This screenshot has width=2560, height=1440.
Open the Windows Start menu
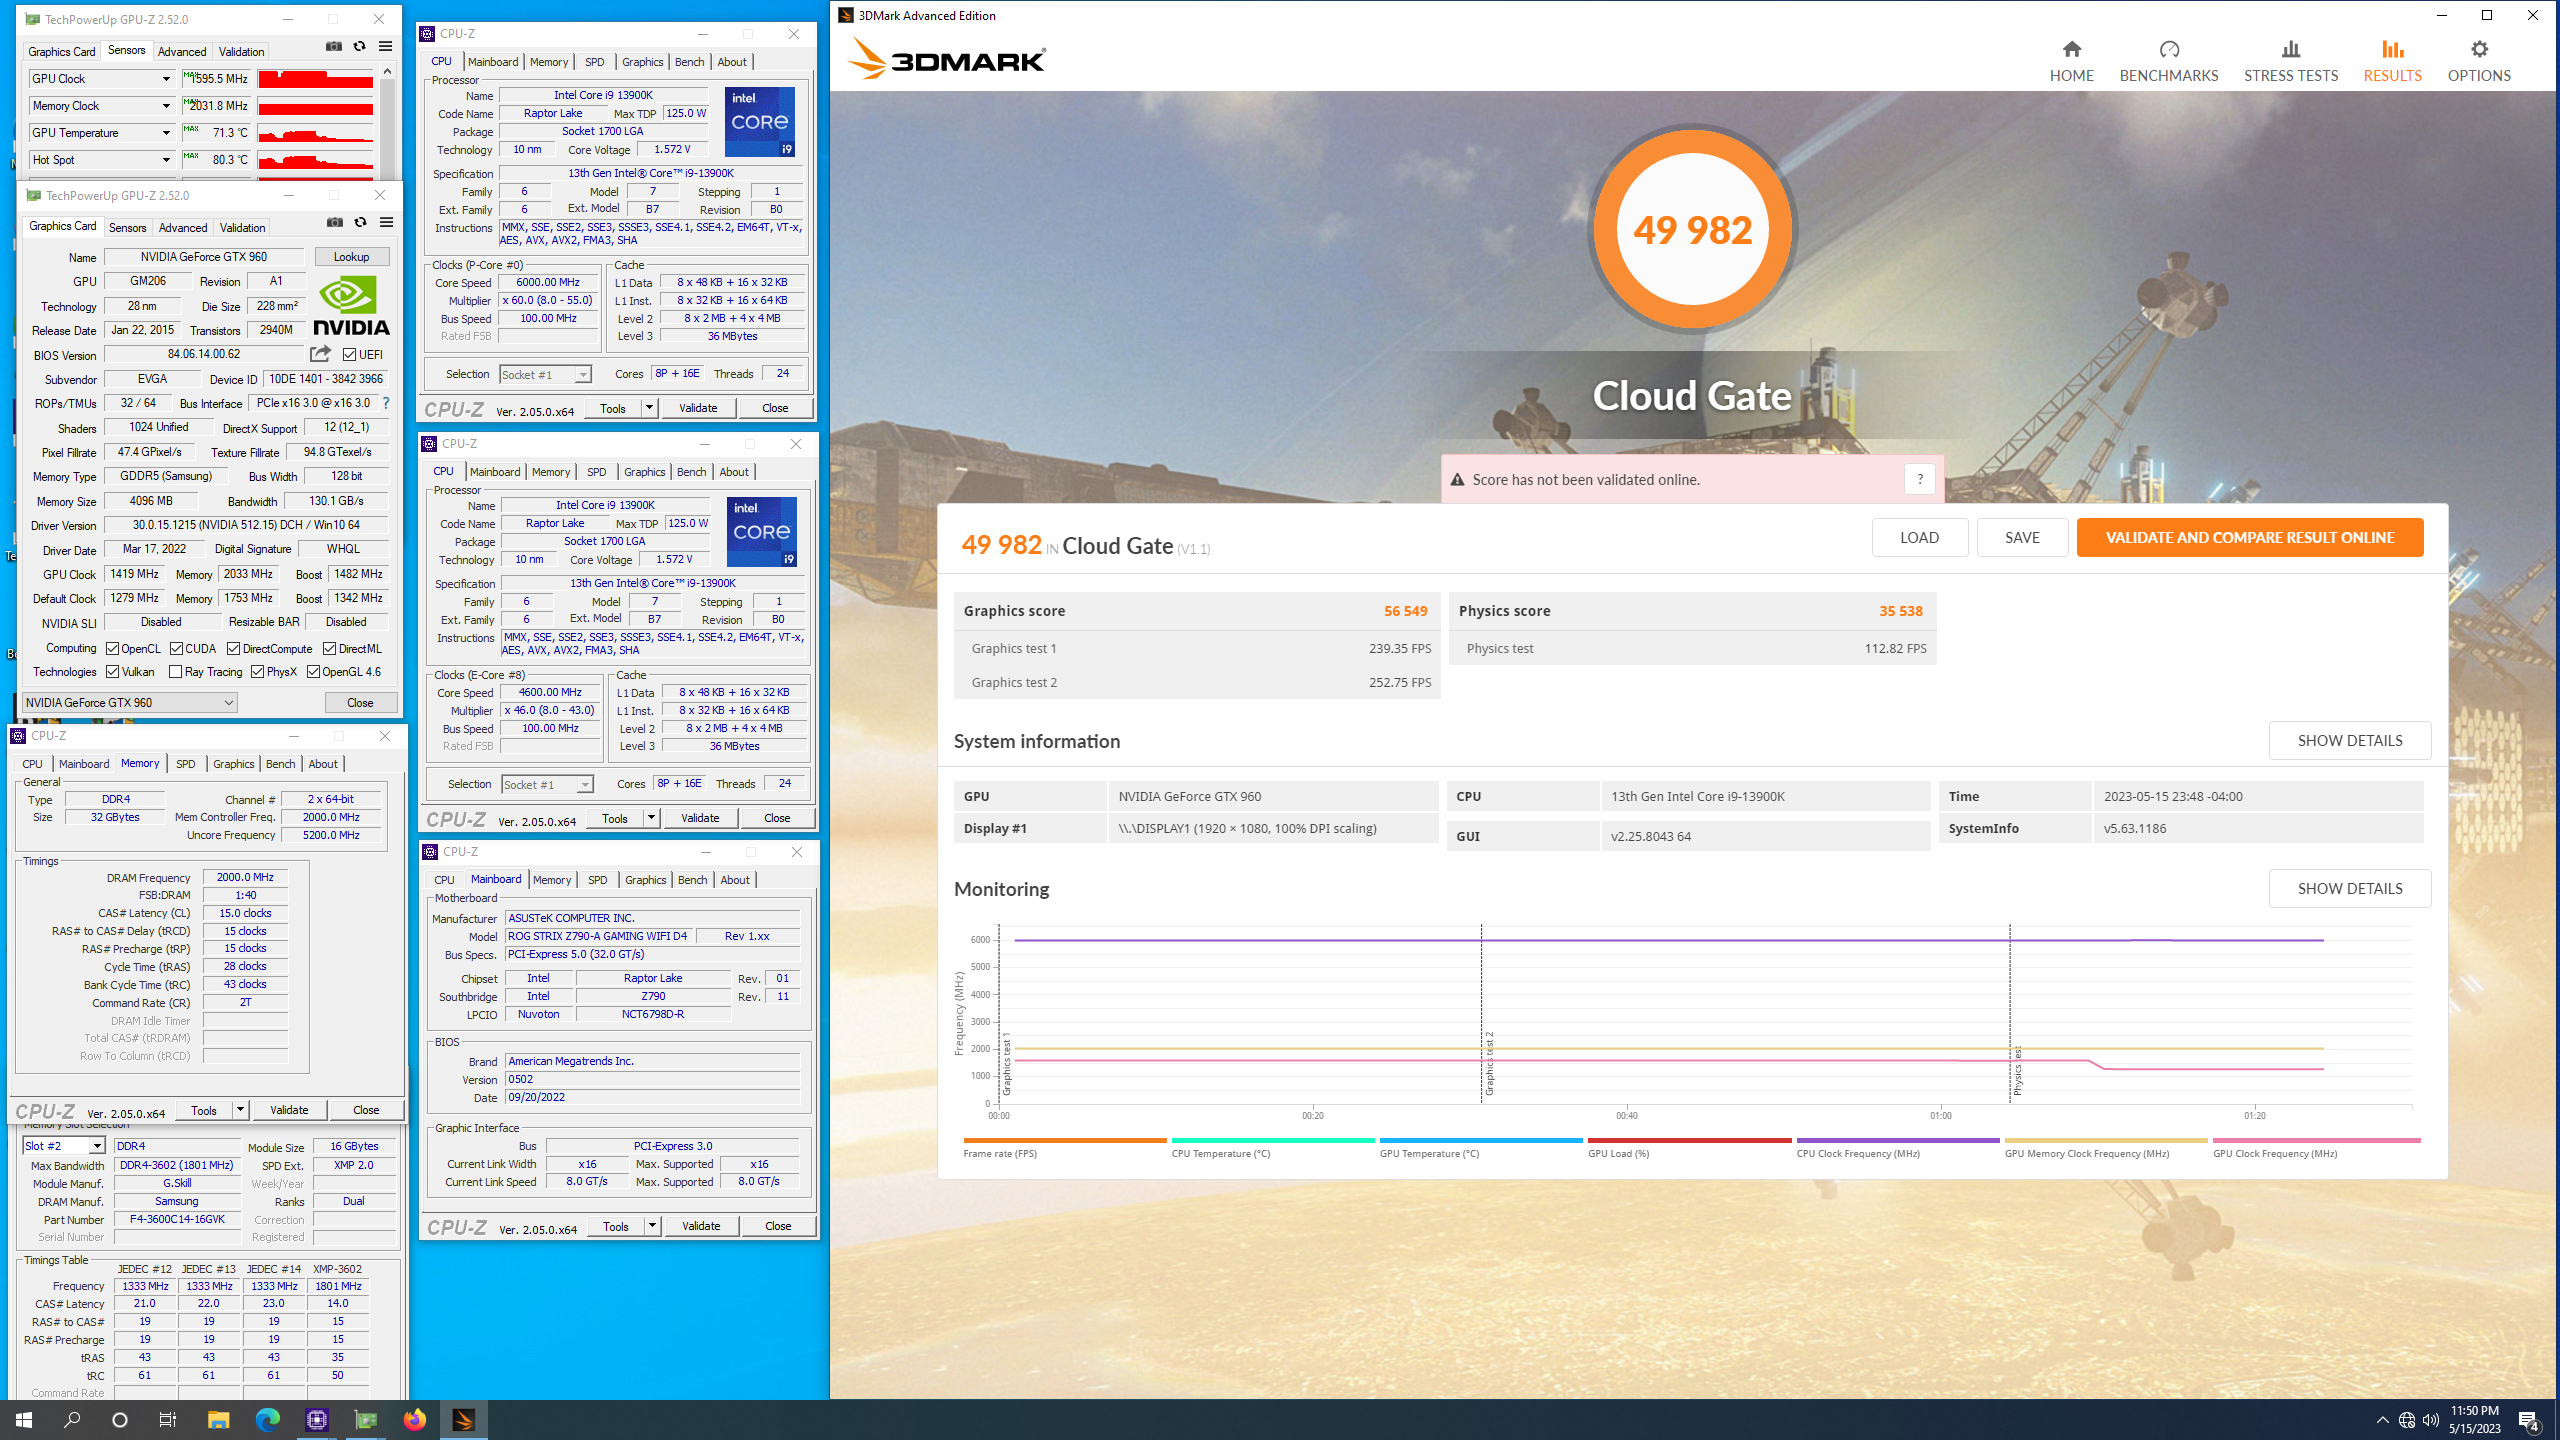pyautogui.click(x=24, y=1419)
